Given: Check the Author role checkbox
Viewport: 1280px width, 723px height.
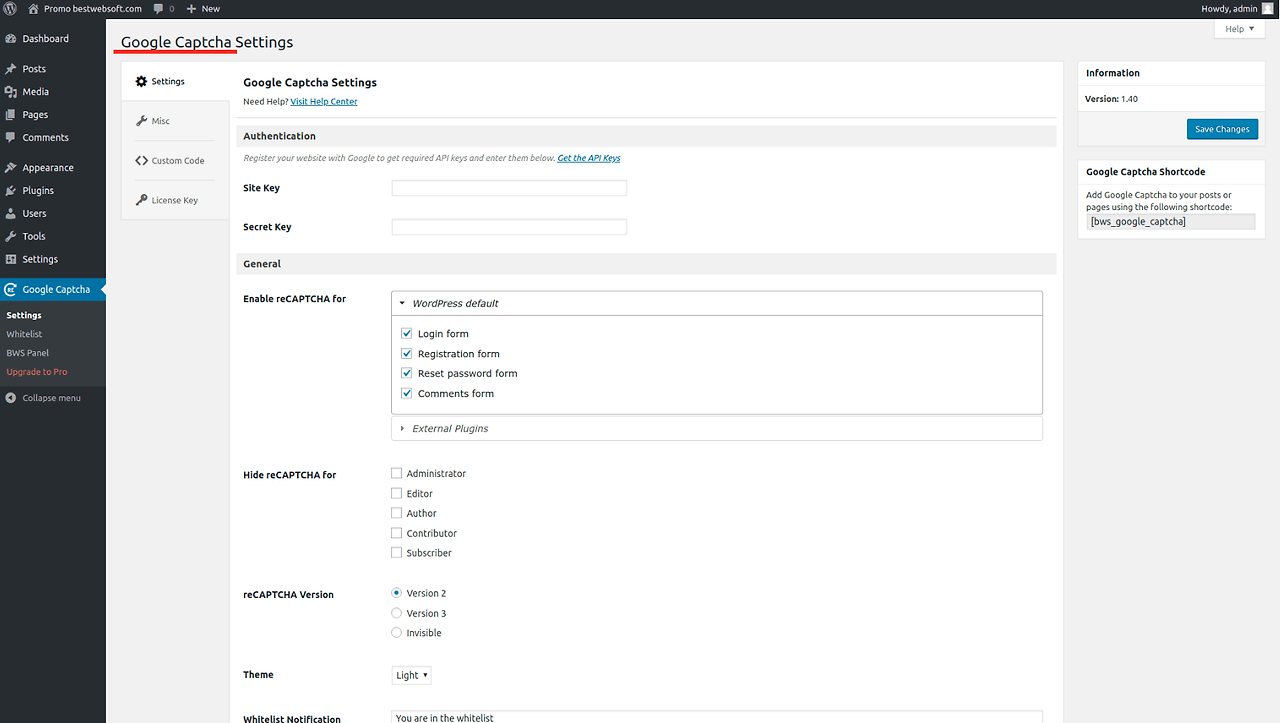Looking at the screenshot, I should [x=397, y=514].
